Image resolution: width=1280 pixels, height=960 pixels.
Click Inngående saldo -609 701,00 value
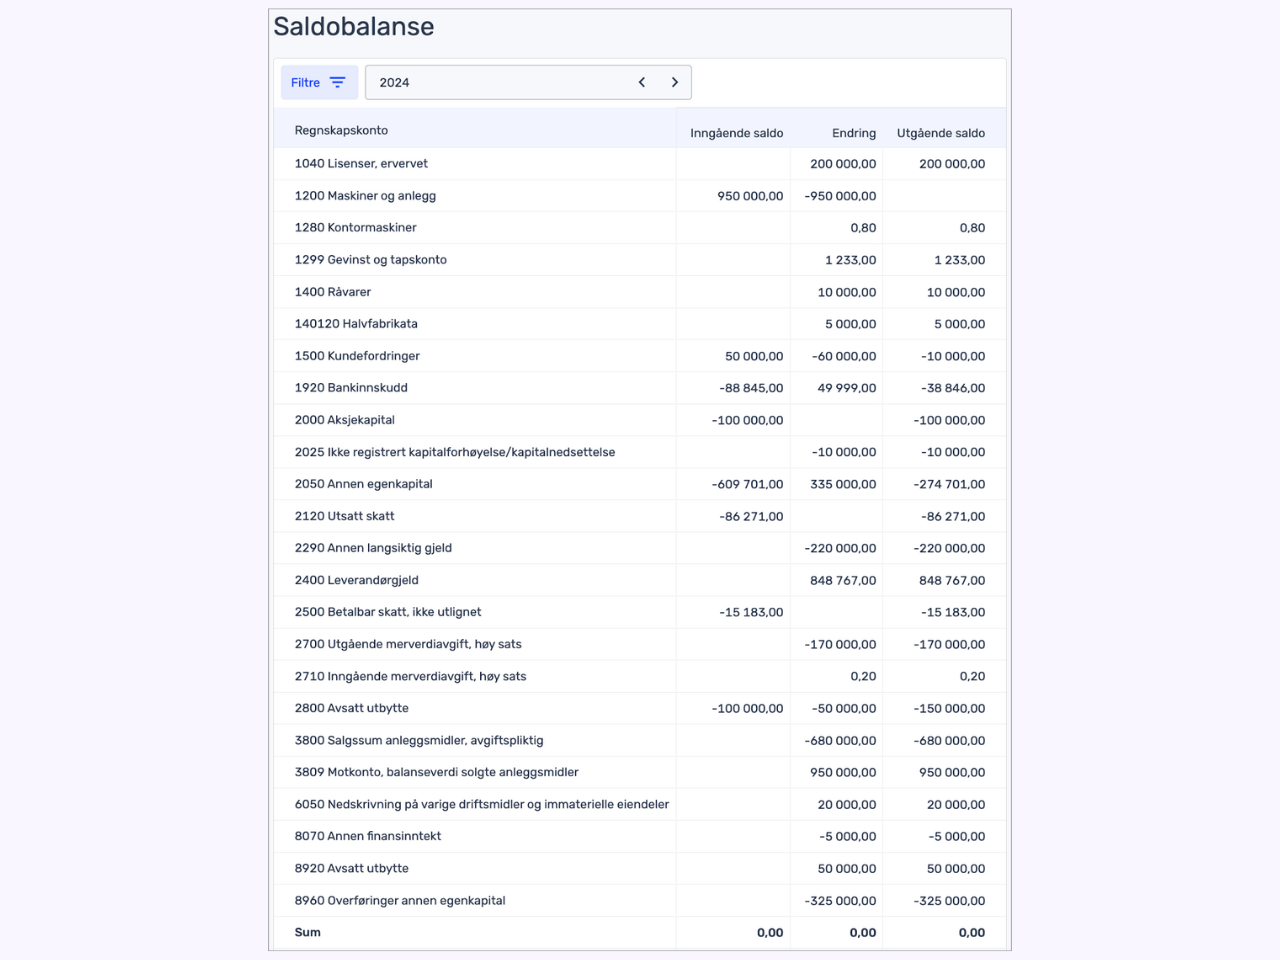(x=747, y=484)
